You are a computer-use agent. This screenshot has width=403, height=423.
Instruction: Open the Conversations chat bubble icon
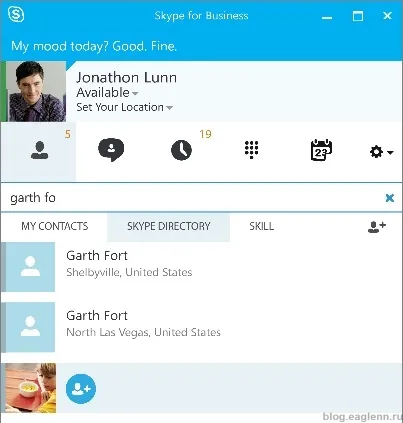pyautogui.click(x=111, y=150)
